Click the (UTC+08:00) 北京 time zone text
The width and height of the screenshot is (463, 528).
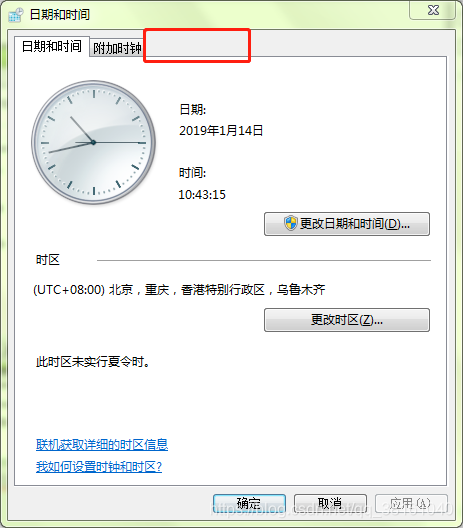pos(179,290)
